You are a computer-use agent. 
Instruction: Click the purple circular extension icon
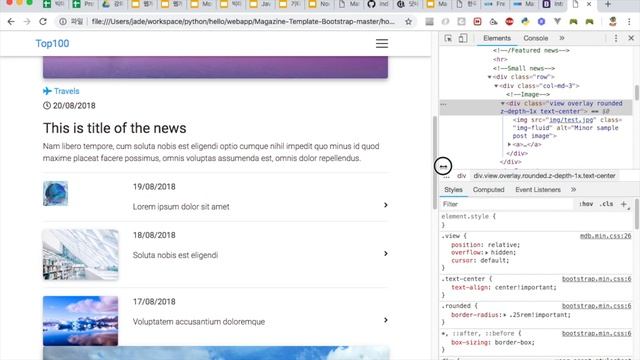tap(541, 22)
